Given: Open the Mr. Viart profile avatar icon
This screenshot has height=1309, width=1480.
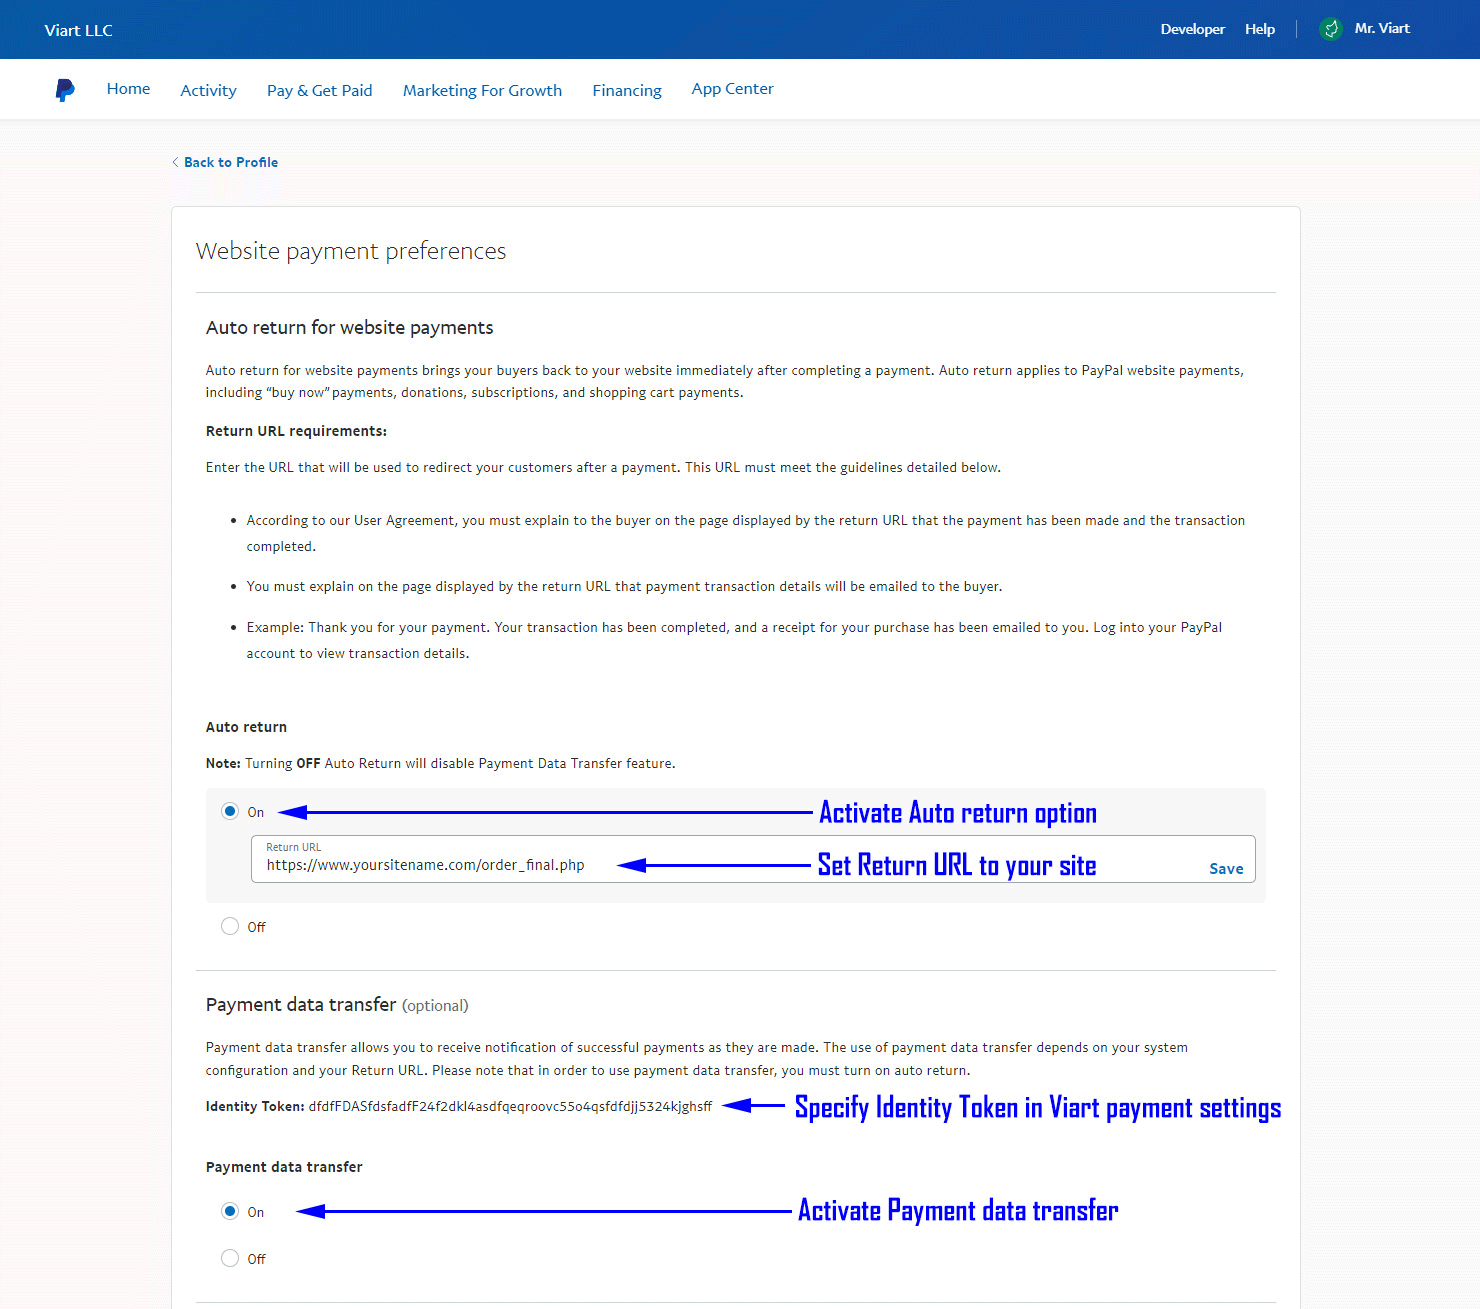Looking at the screenshot, I should click(1330, 29).
